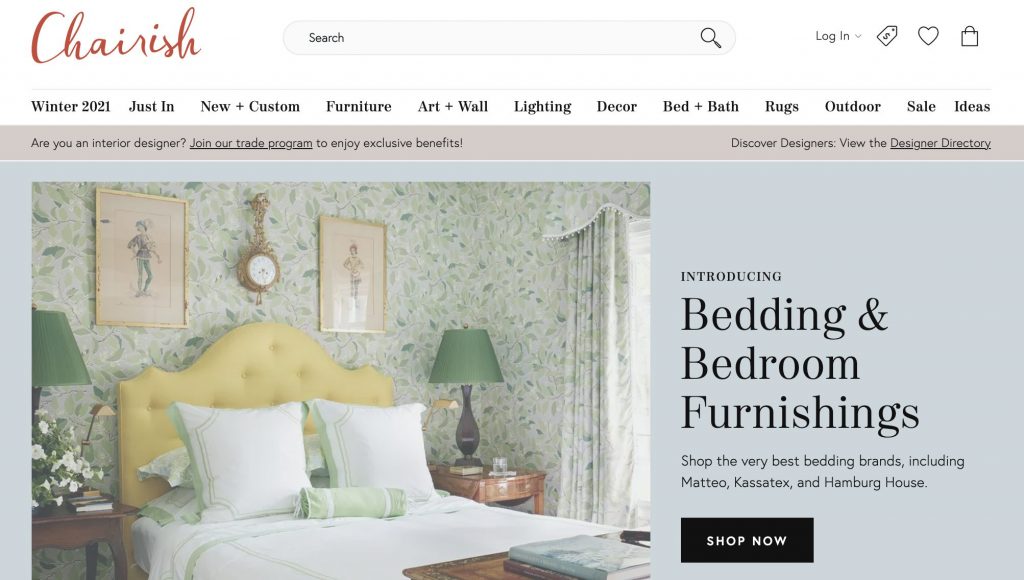Browse the Rugs category
This screenshot has width=1024, height=580.
point(782,106)
